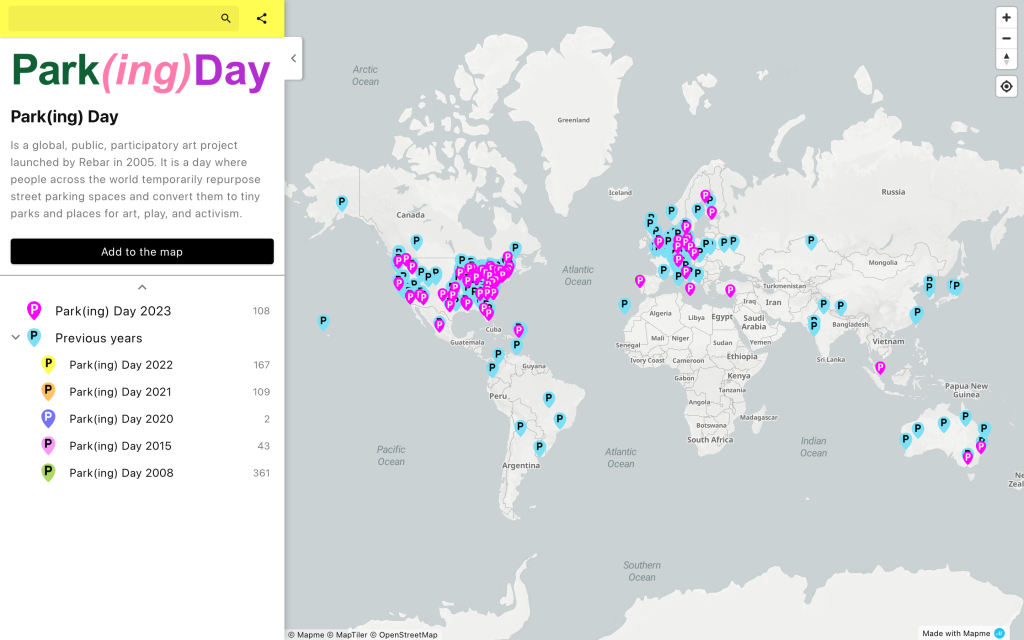This screenshot has width=1024, height=640.
Task: Click the magenta 2023 pin icon in legend
Action: 34,310
